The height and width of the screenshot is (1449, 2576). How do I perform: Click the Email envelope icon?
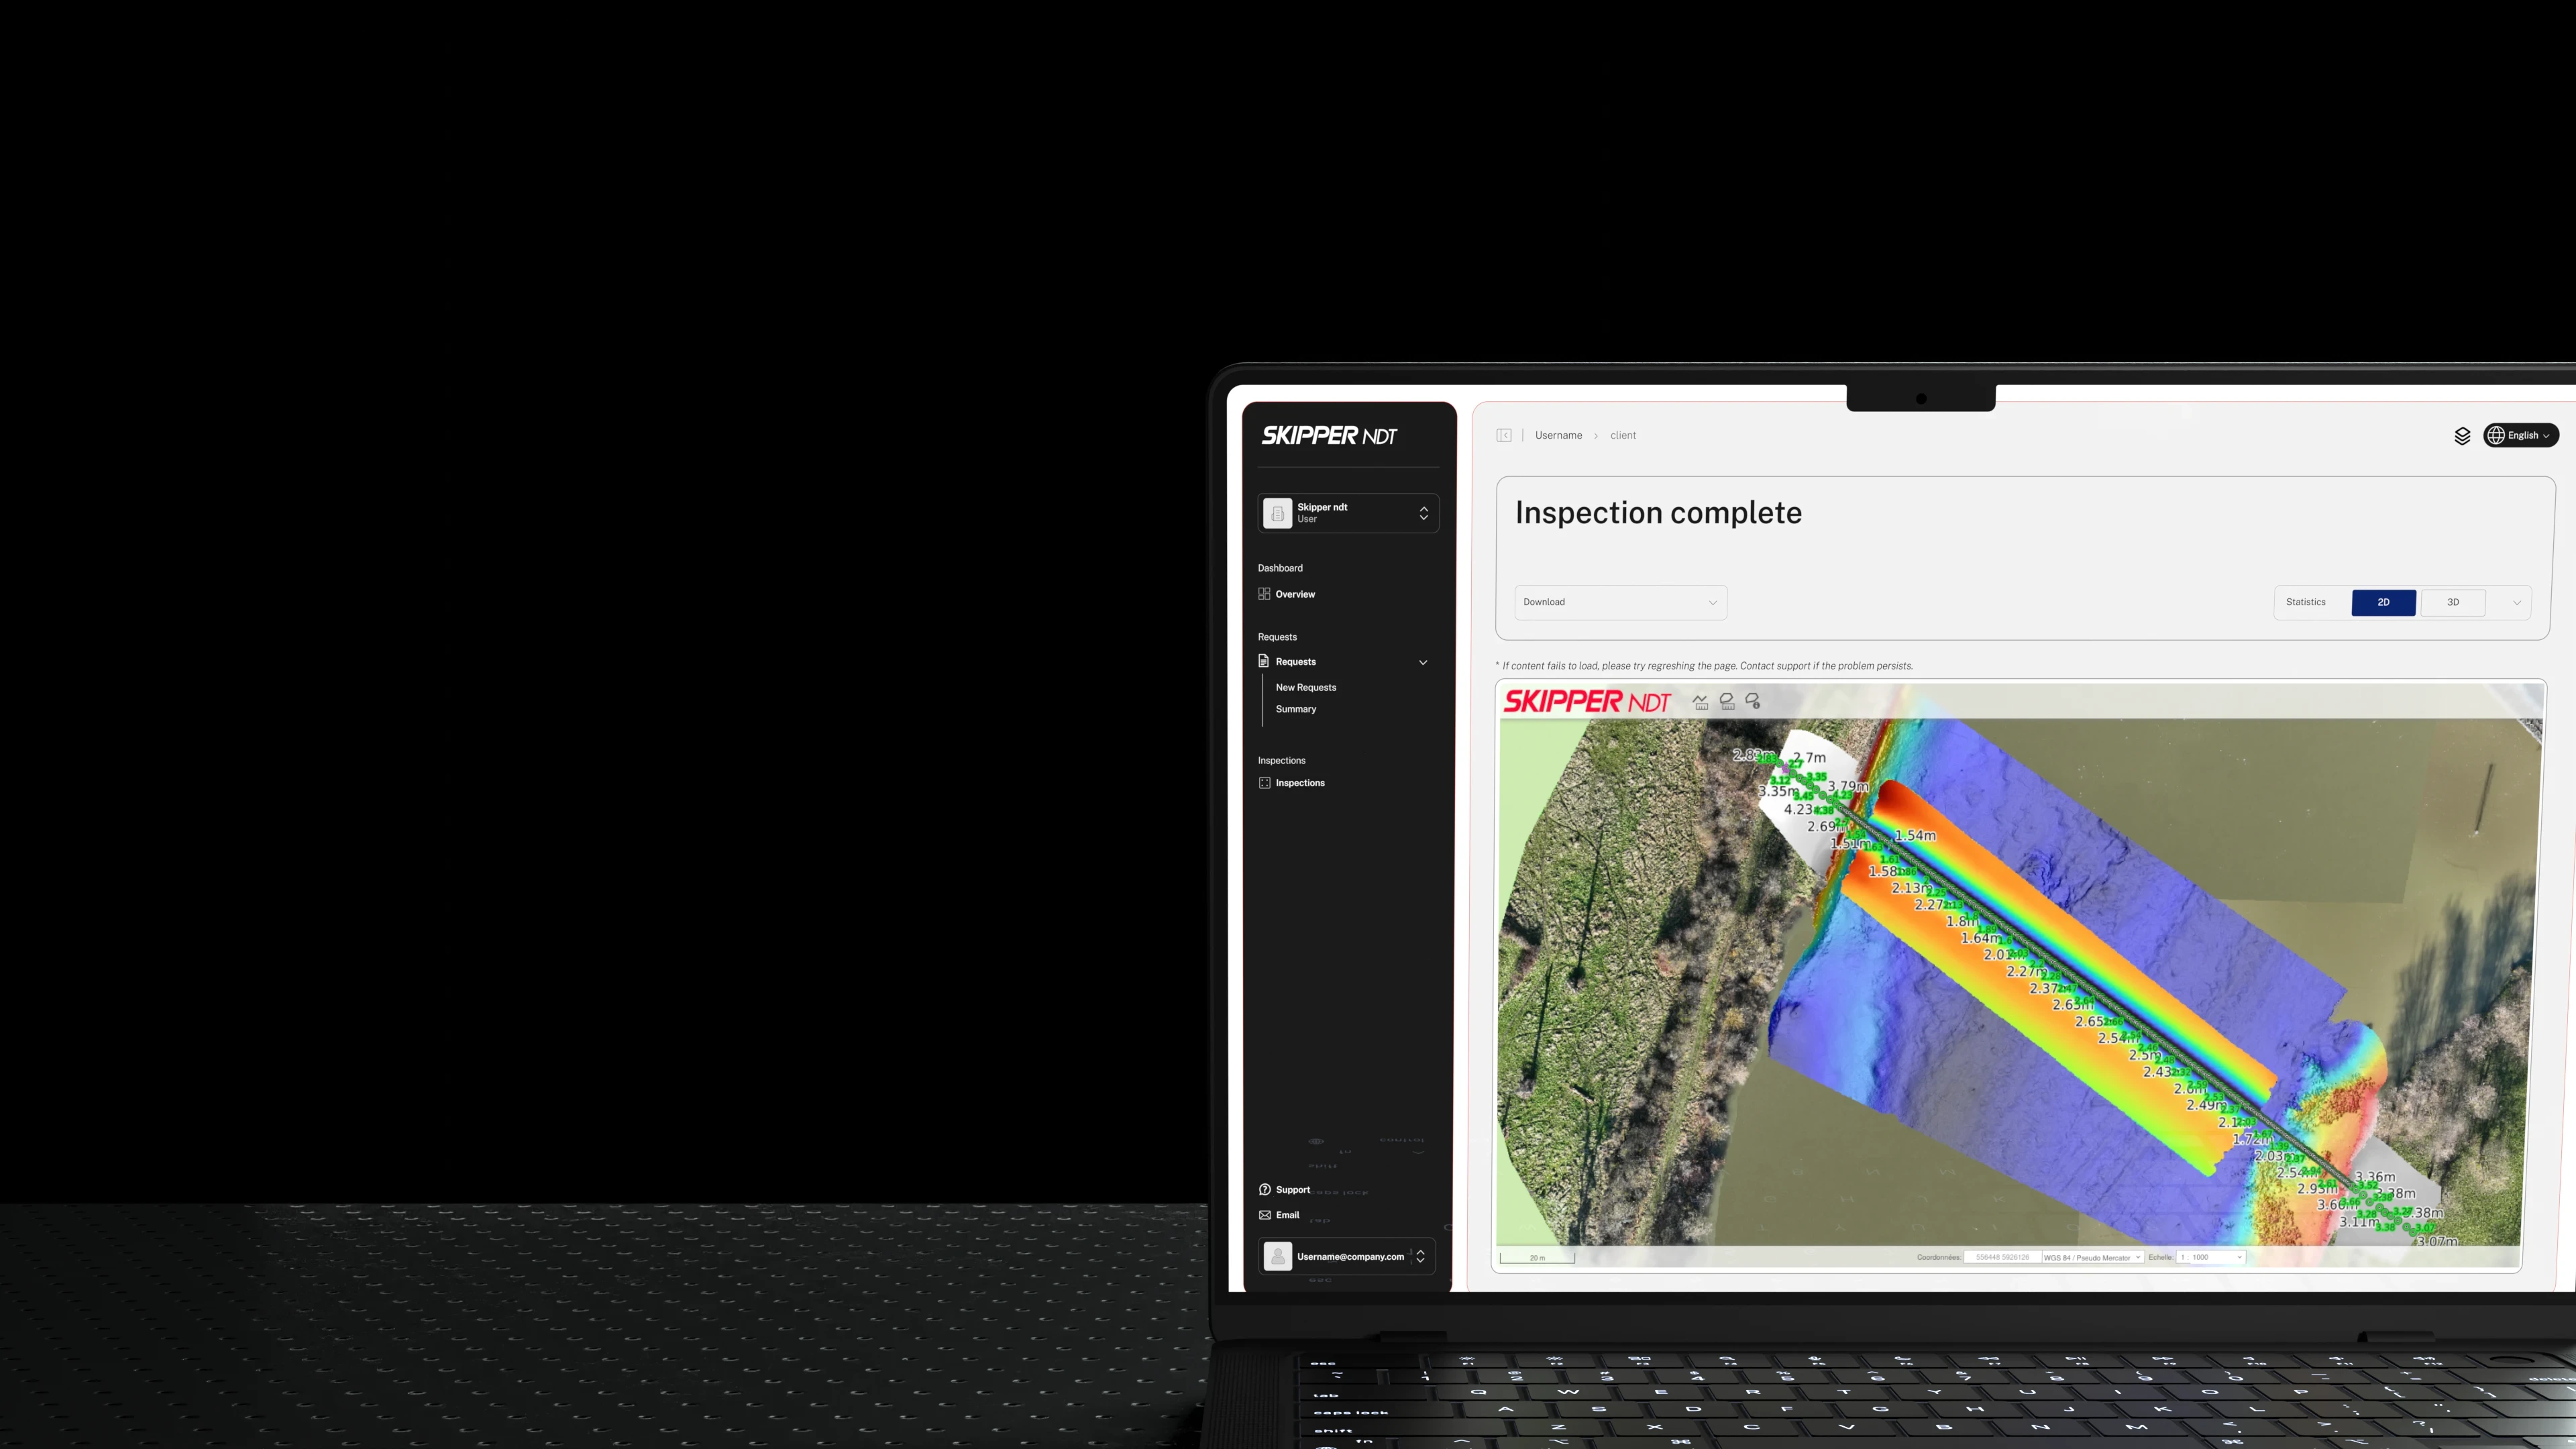pos(1265,1215)
